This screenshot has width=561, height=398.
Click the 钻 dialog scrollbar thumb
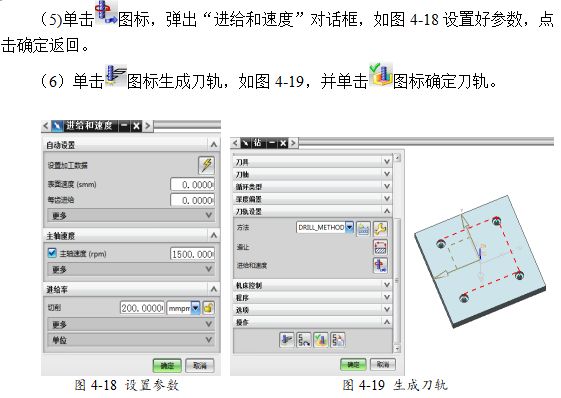click(397, 280)
